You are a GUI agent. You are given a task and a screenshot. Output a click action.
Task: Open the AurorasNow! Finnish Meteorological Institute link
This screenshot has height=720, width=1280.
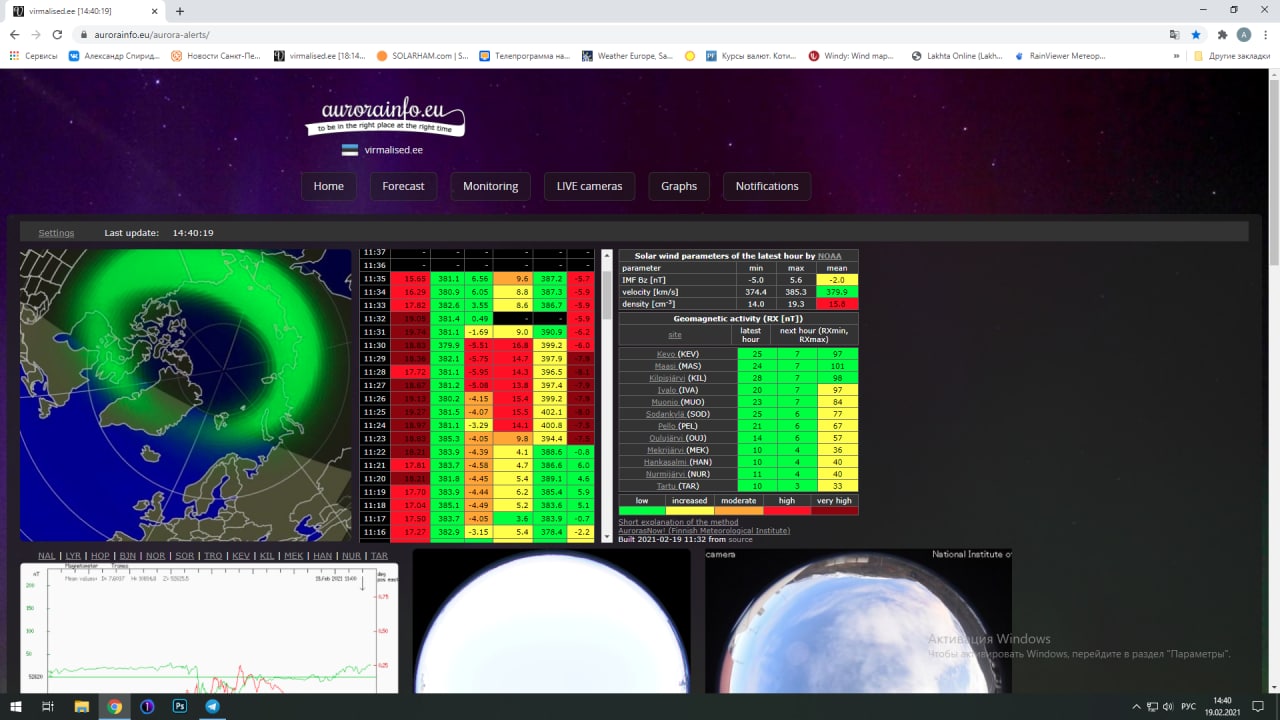(704, 531)
